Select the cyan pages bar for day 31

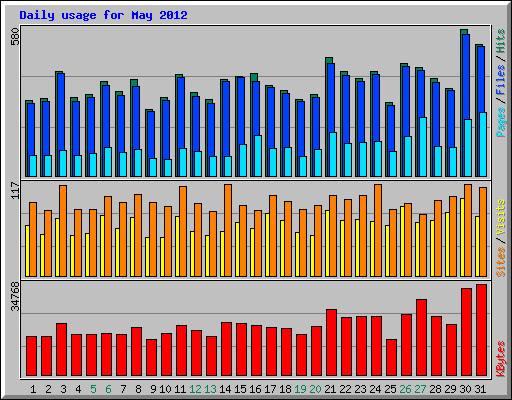coord(483,144)
